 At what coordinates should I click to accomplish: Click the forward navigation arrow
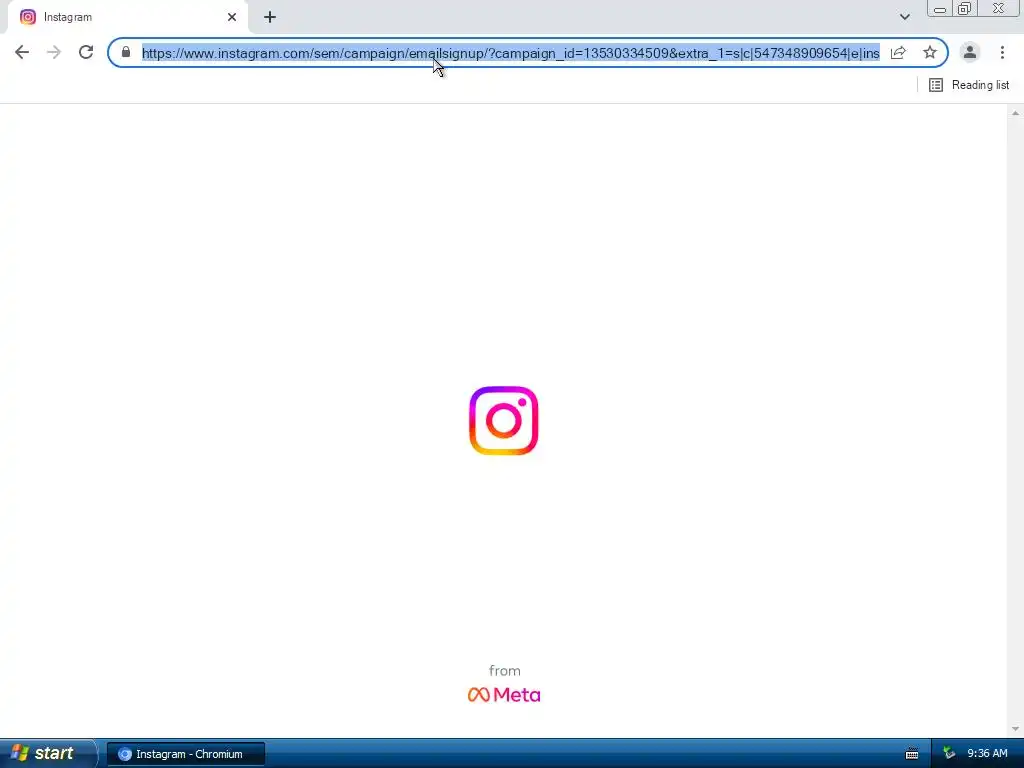coord(54,52)
